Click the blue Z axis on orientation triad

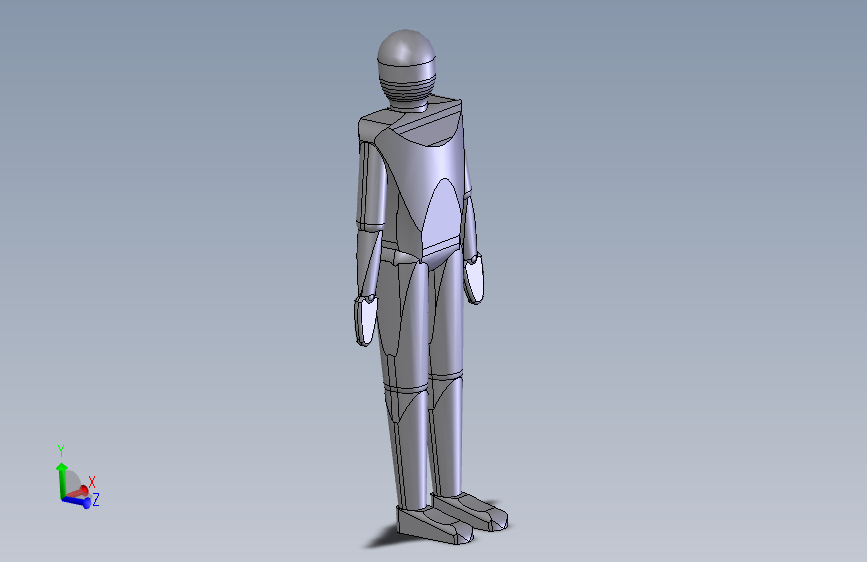[78, 502]
